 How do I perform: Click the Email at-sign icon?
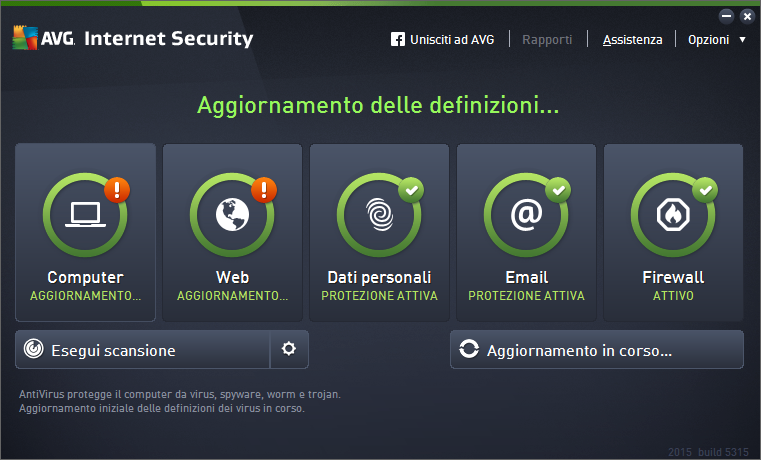527,214
